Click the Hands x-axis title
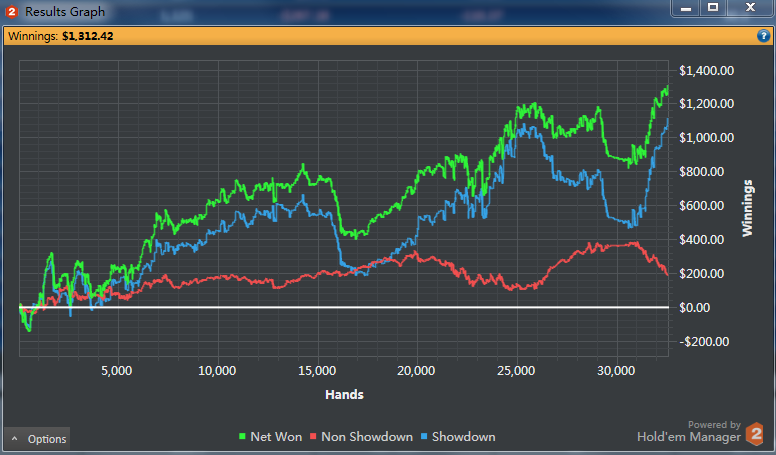This screenshot has height=455, width=776. [344, 395]
